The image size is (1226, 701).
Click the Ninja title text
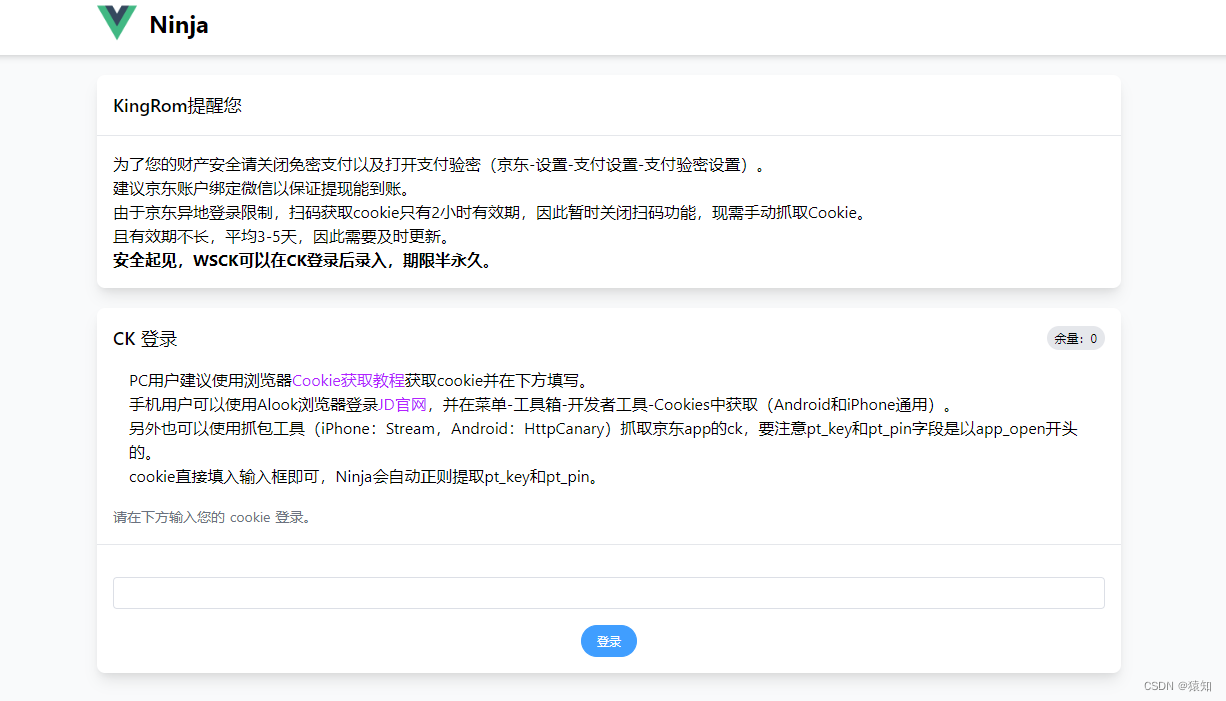tap(179, 25)
